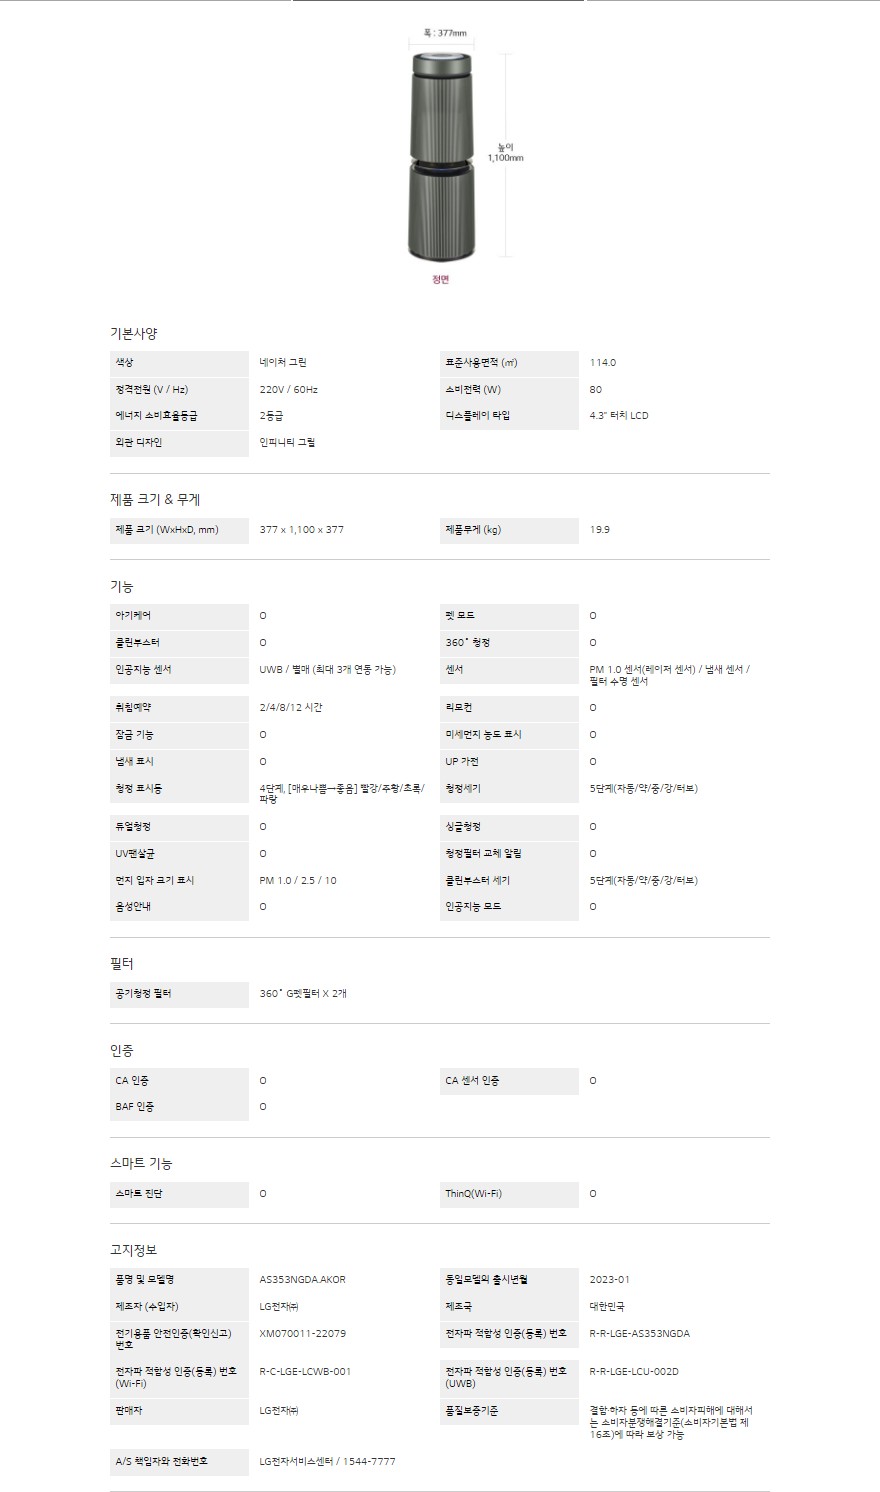
Task: Click the 기본사양 section heading
Action: [133, 333]
